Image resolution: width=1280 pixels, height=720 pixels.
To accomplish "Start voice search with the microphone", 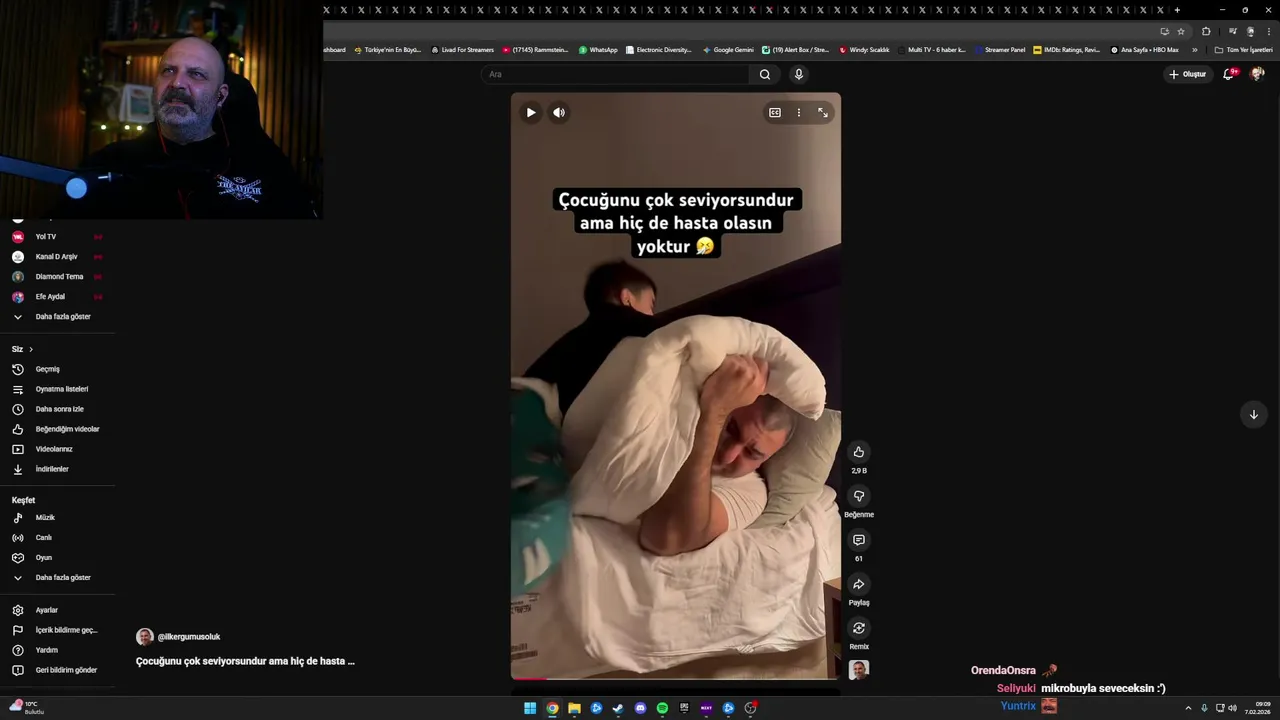I will click(798, 74).
